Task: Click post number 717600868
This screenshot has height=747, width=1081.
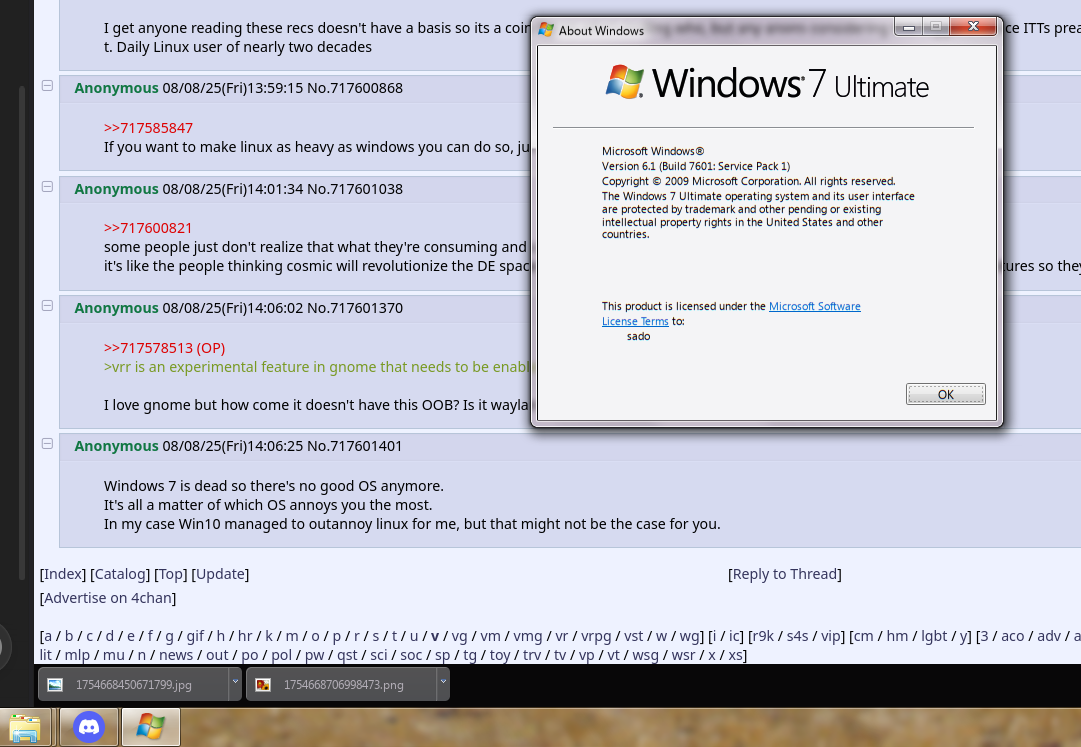Action: click(366, 88)
